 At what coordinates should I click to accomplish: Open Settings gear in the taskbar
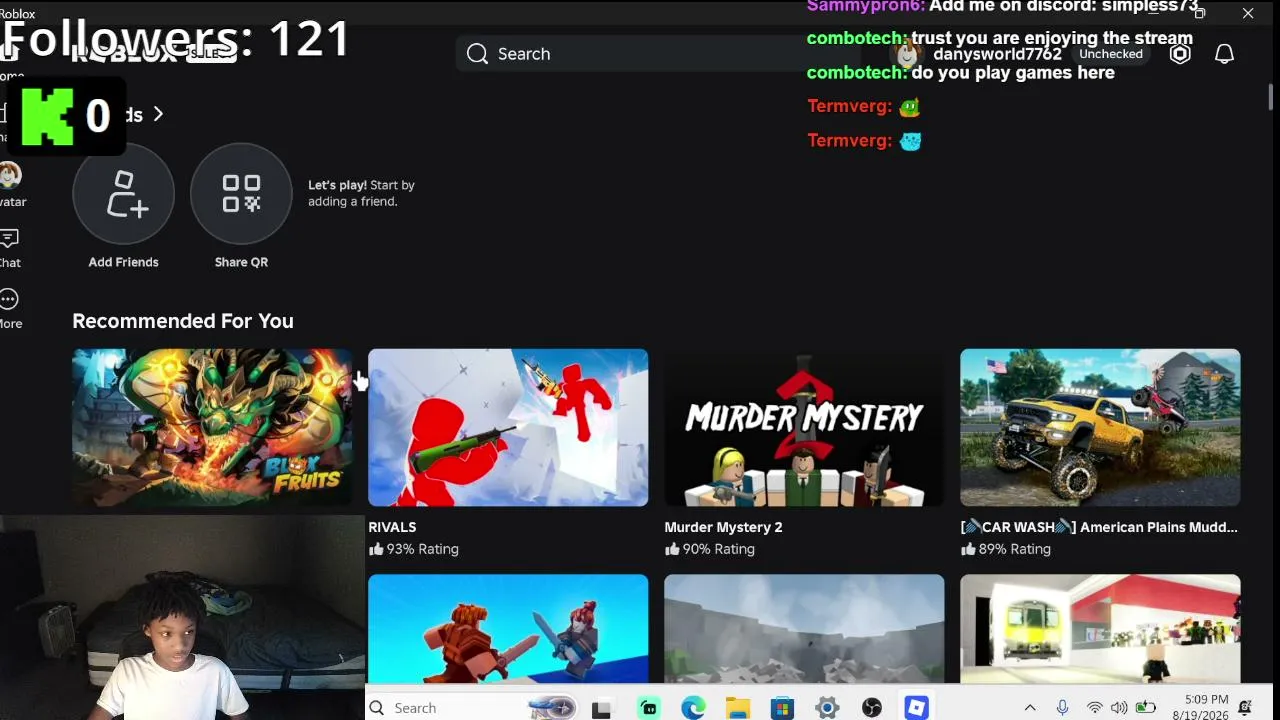(827, 708)
